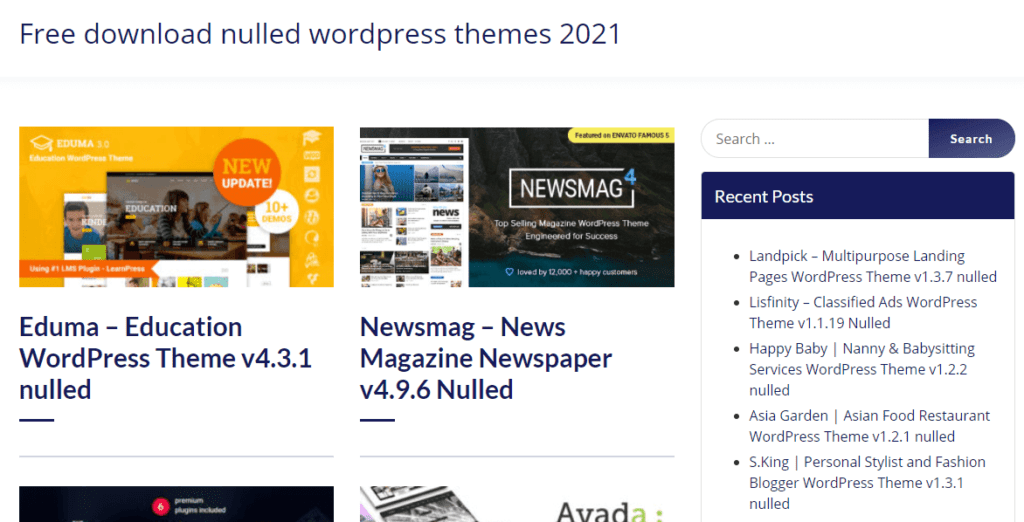Click the Recent Posts widget heading
This screenshot has height=522, width=1024.
[763, 197]
